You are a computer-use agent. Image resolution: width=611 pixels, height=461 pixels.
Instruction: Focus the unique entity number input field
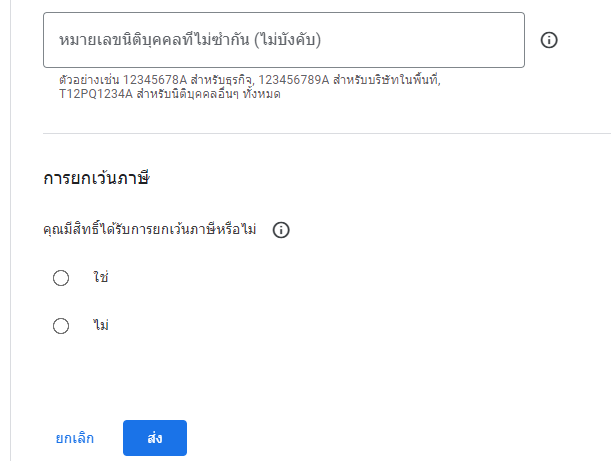point(284,40)
